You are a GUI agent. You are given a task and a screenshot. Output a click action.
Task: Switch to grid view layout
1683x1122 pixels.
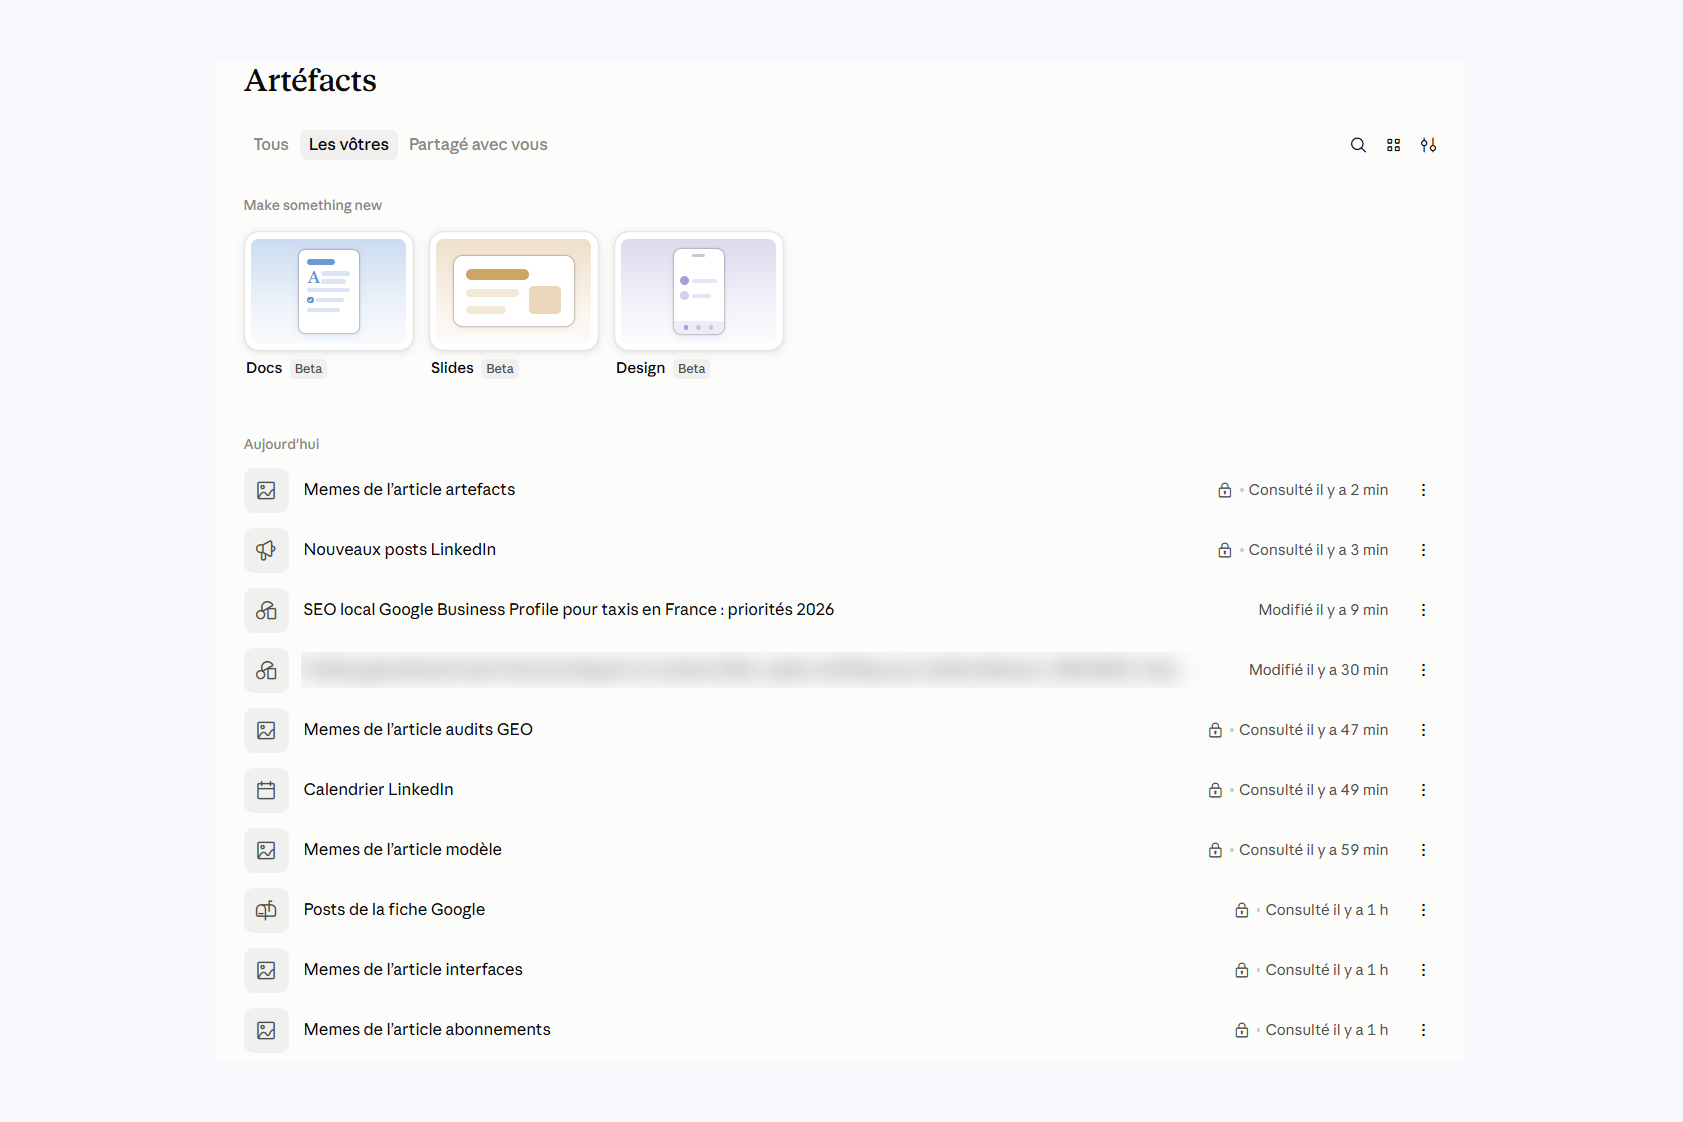(1393, 145)
